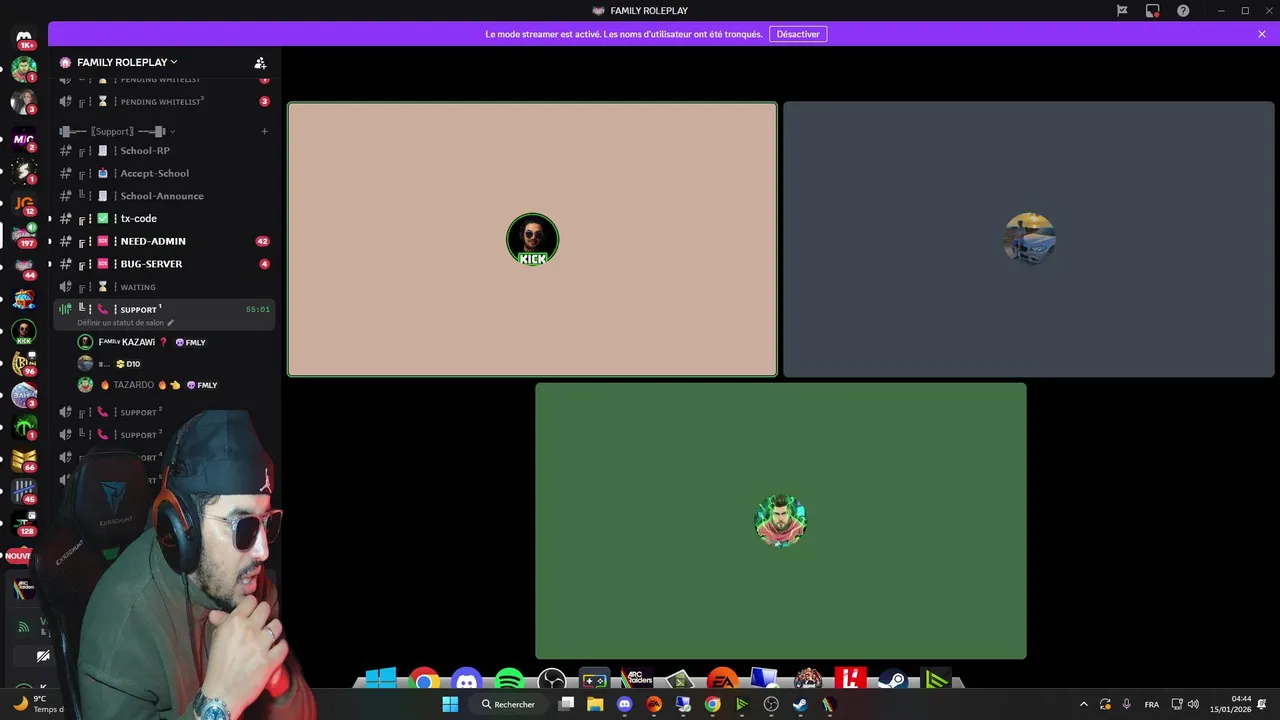Open the Help question mark icon
1280x720 pixels.
[x=1183, y=11]
